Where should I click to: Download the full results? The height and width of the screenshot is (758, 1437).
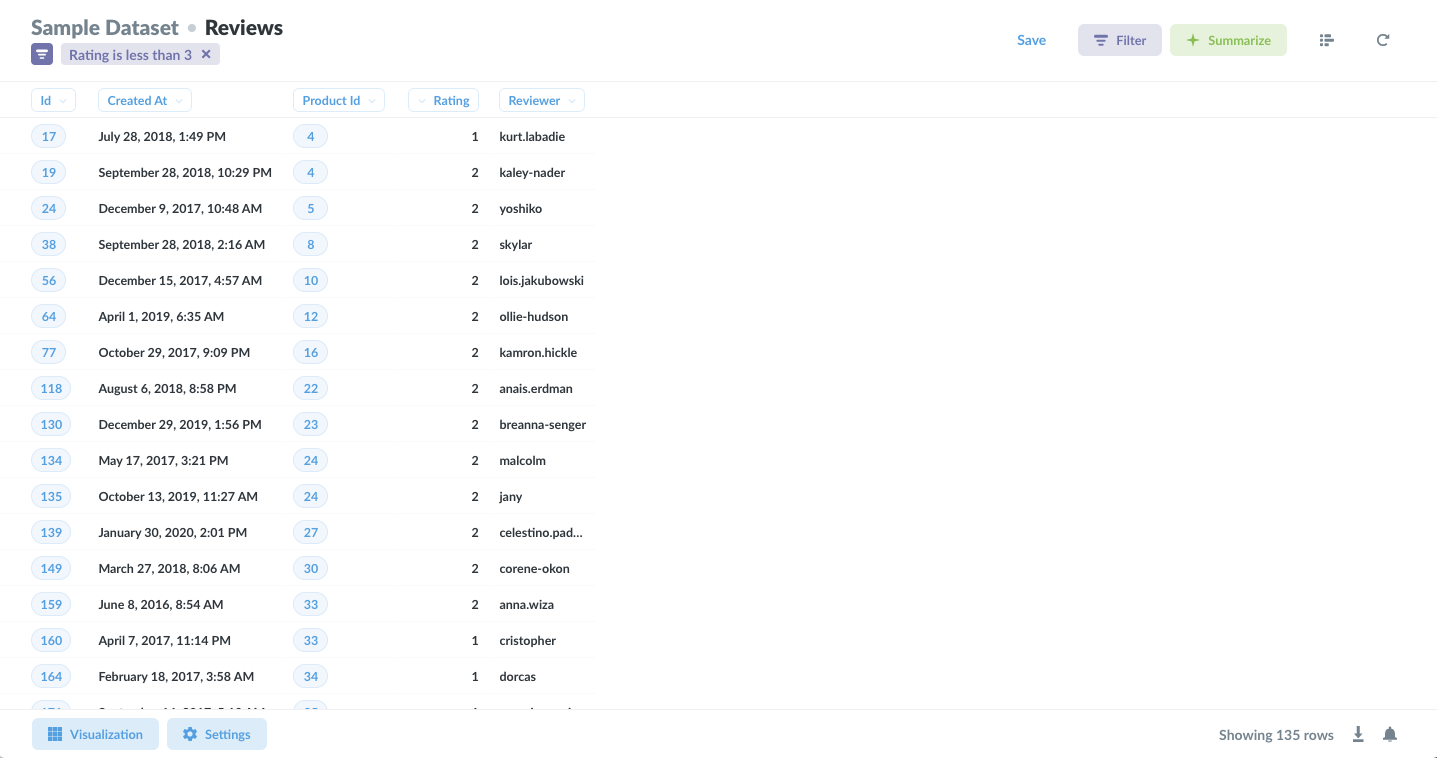click(x=1358, y=735)
